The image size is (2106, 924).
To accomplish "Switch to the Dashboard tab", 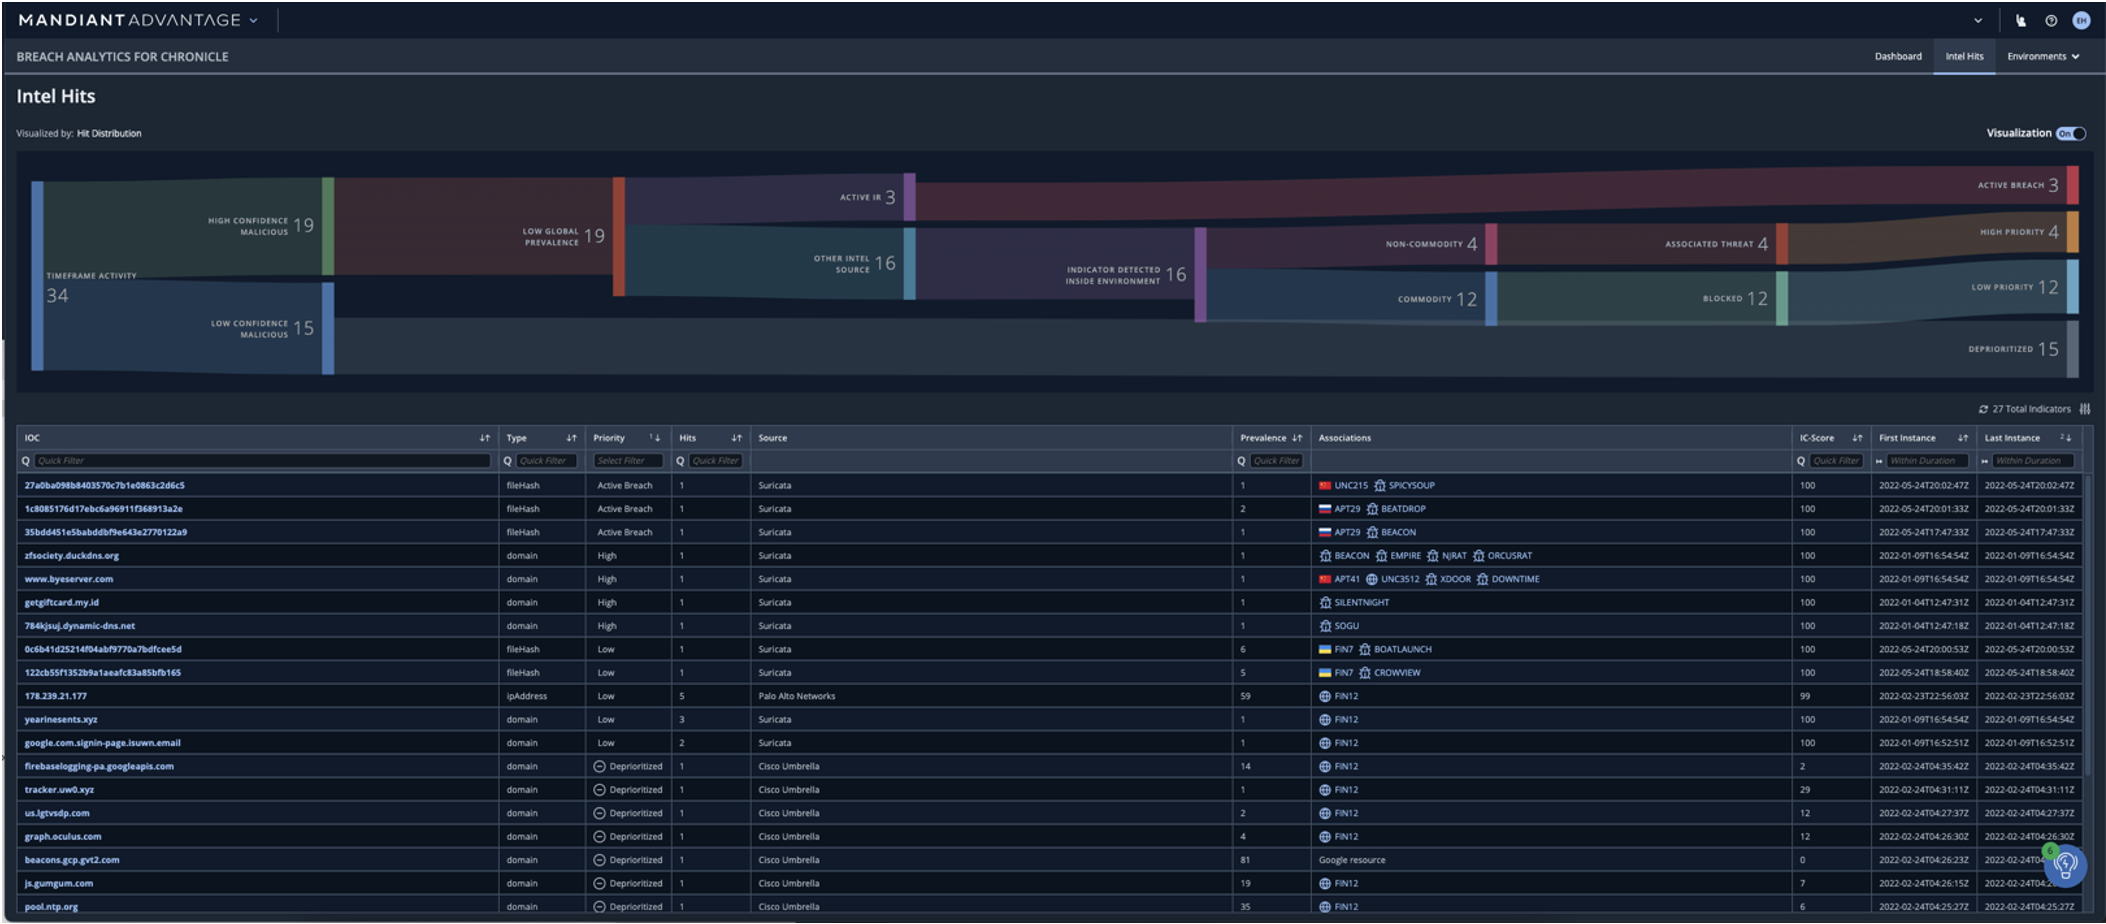I will (x=1898, y=57).
